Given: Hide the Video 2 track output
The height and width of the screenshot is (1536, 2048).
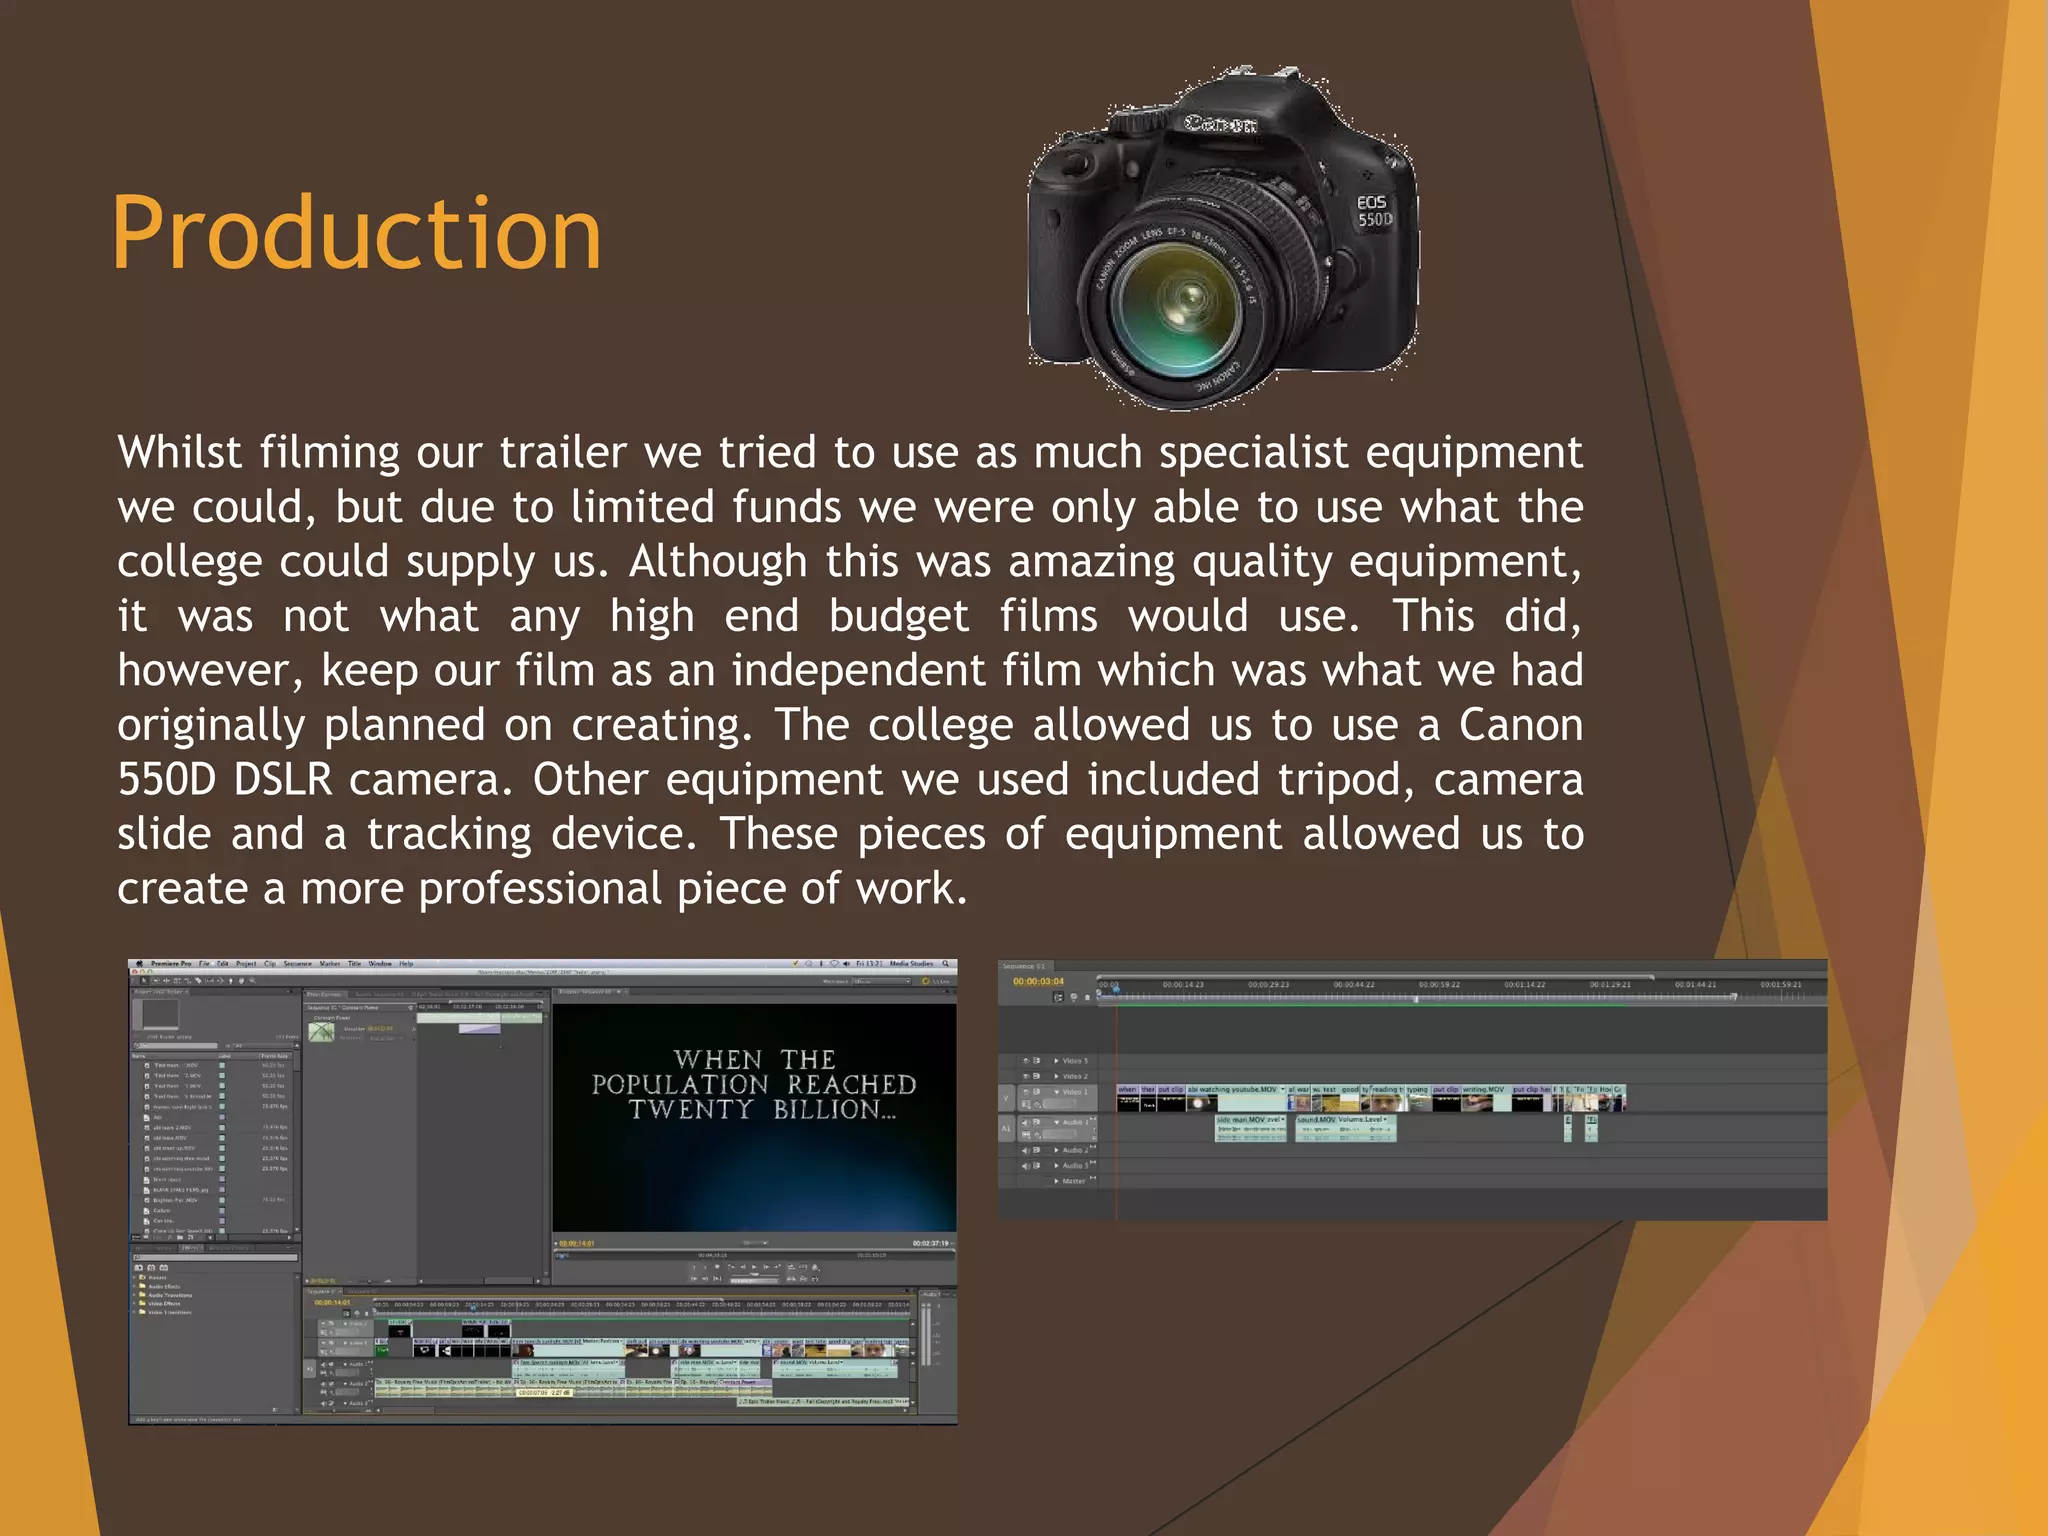Looking at the screenshot, I should coord(1025,1076).
